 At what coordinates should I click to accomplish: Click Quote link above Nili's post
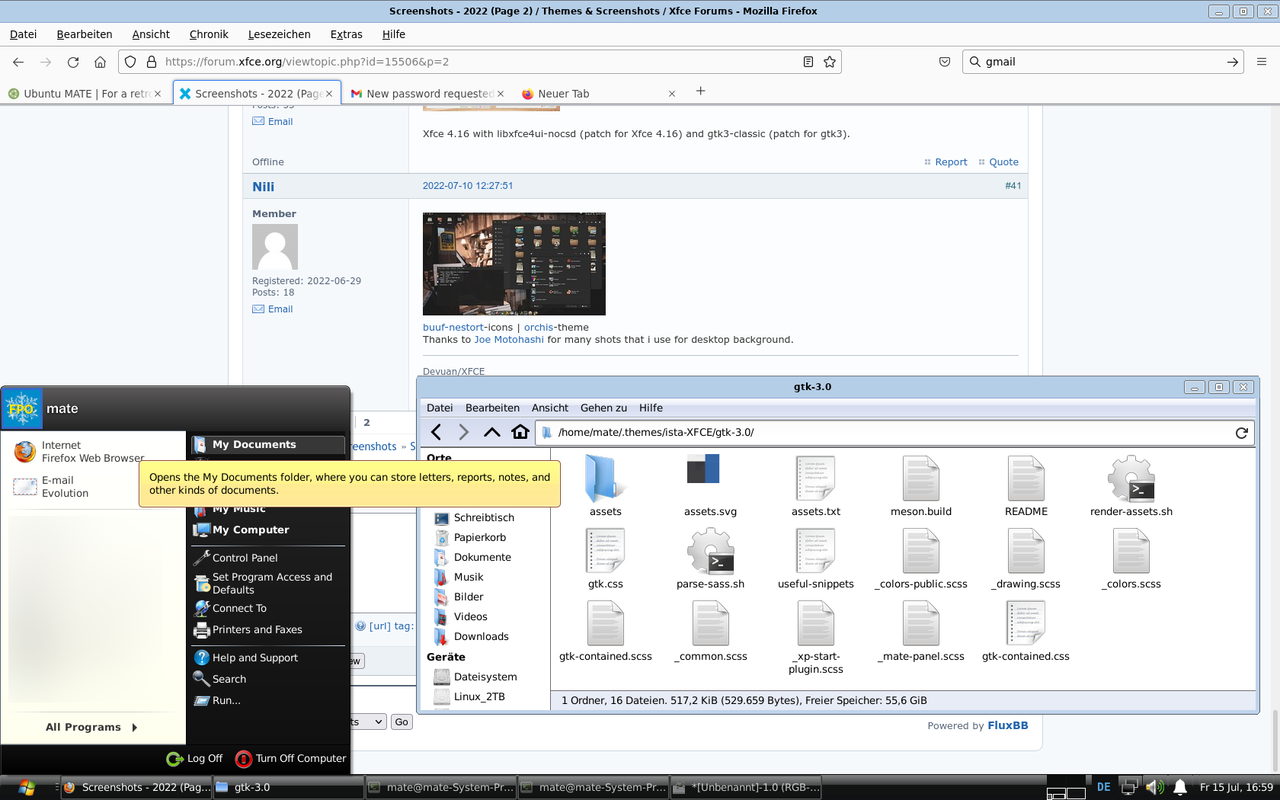1004,162
